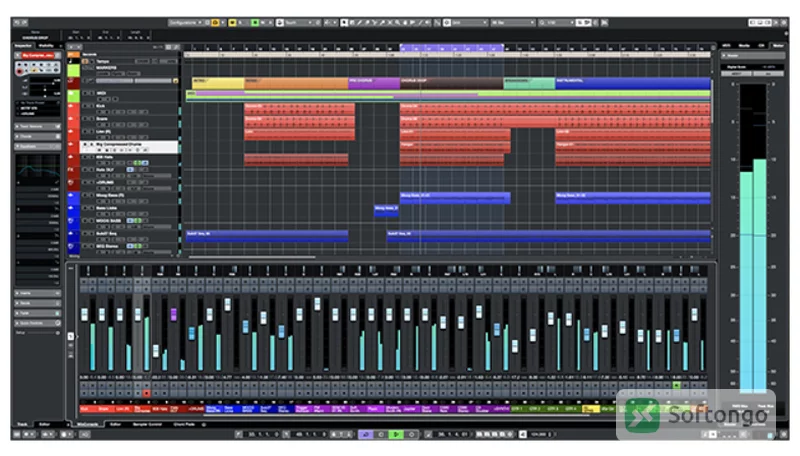This screenshot has height=456, width=800.
Task: Mute the Sub37 Seq track
Action: tap(85, 234)
